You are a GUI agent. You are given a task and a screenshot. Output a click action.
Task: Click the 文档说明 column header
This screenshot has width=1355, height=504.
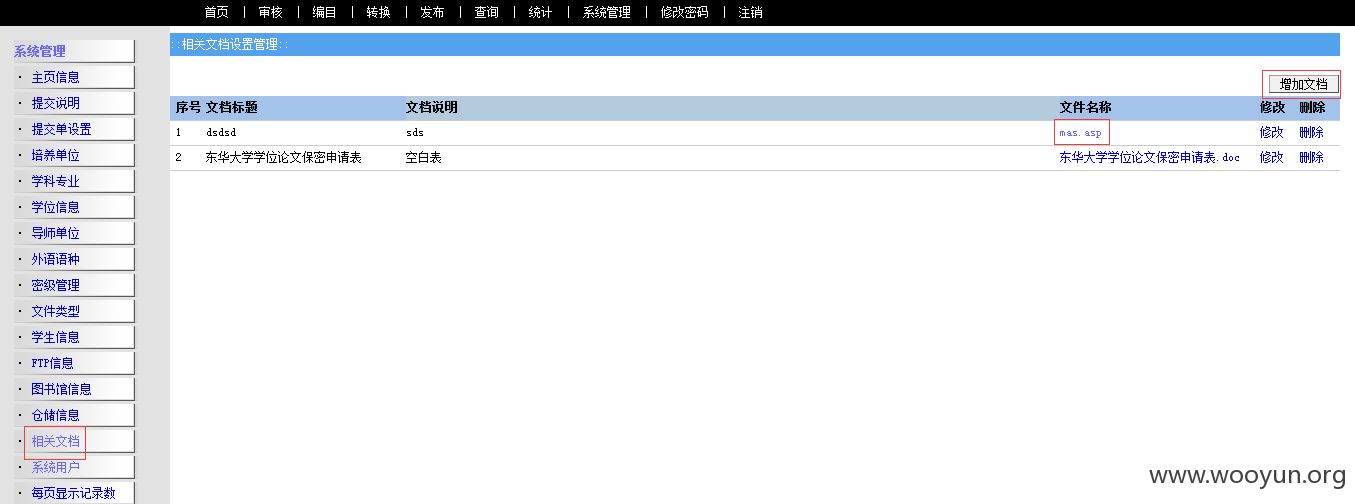click(431, 107)
